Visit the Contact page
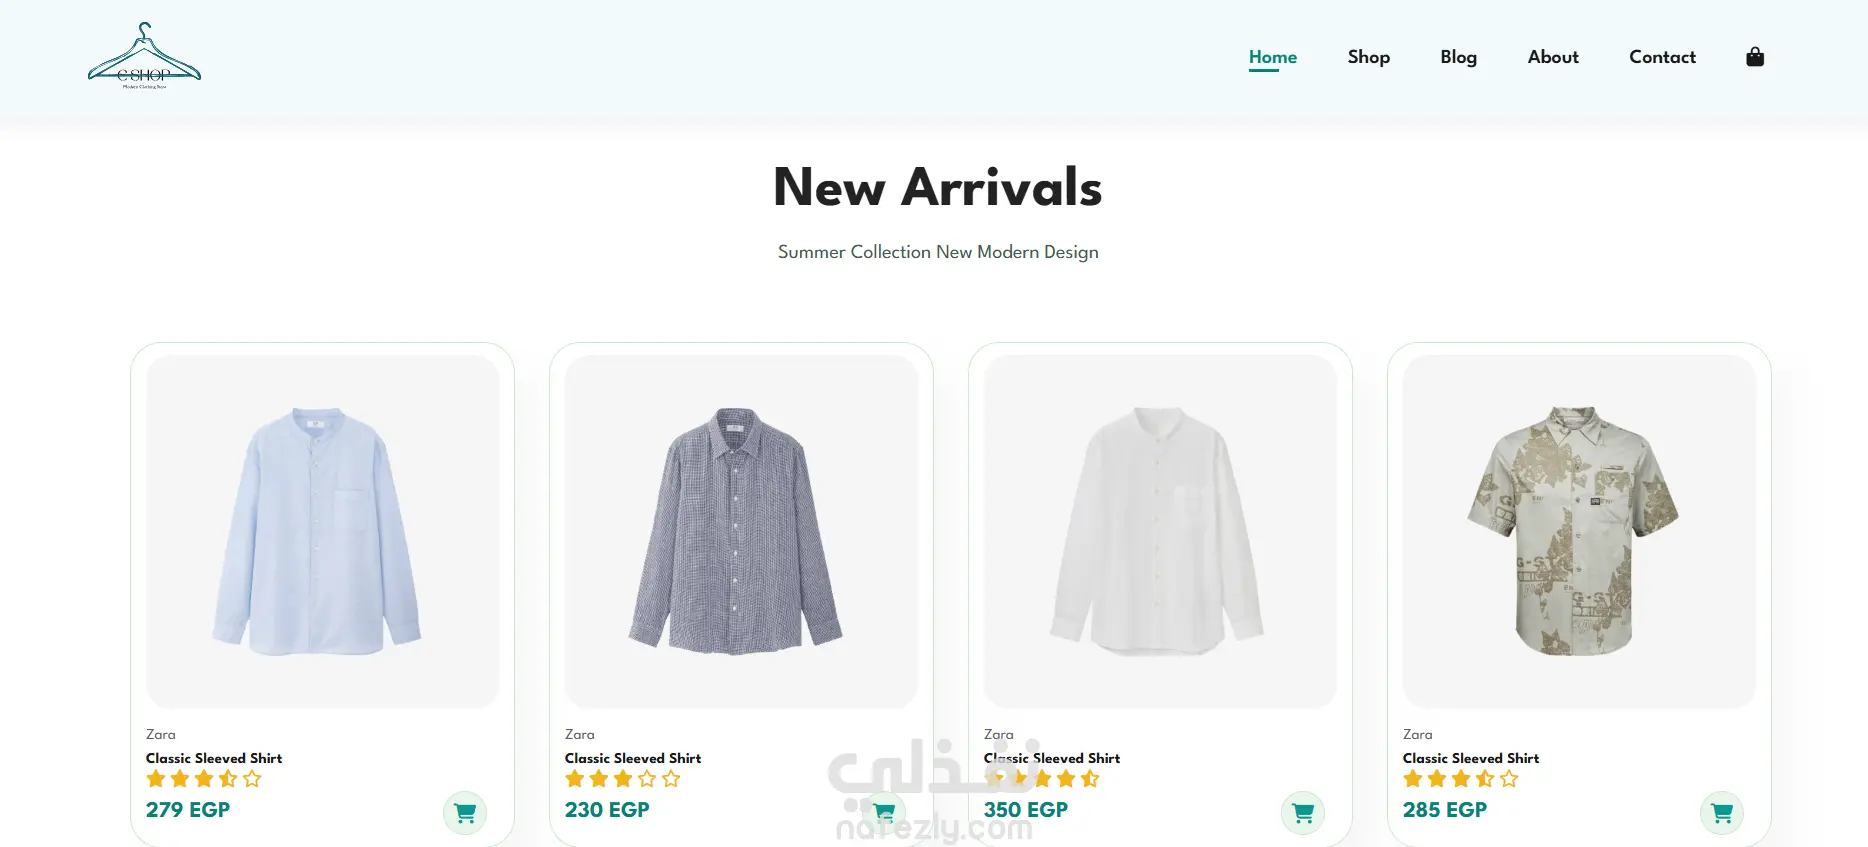This screenshot has width=1868, height=847. [1663, 57]
